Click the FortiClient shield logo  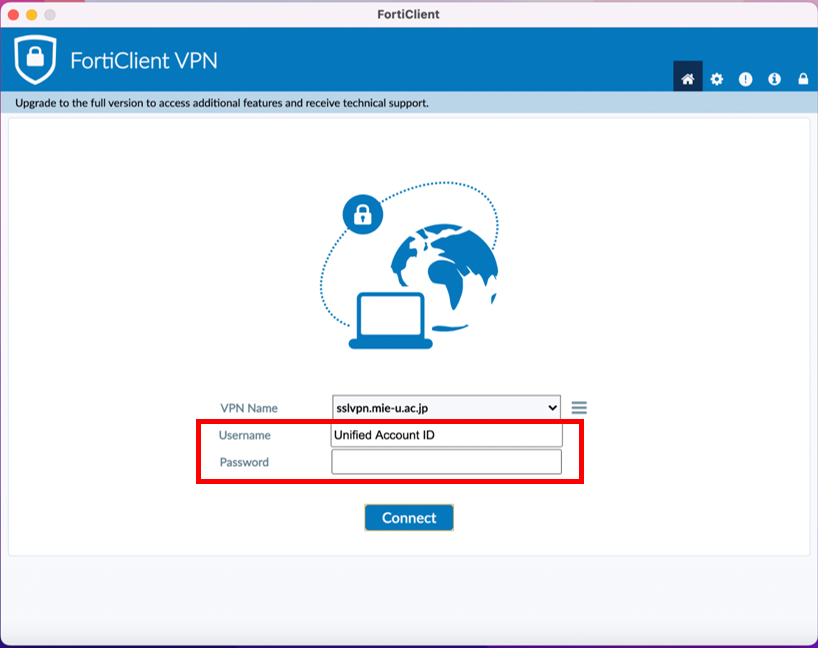pyautogui.click(x=35, y=59)
